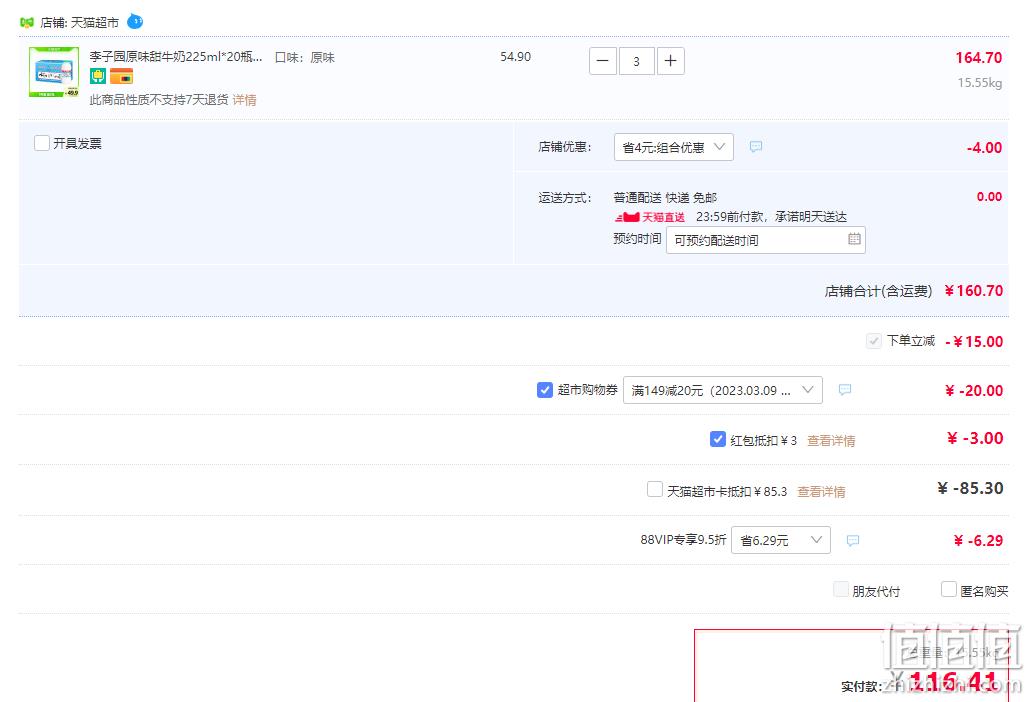Click the 88VIP discount amount ¥ -6.29
The width and height of the screenshot is (1031, 702).
(978, 541)
